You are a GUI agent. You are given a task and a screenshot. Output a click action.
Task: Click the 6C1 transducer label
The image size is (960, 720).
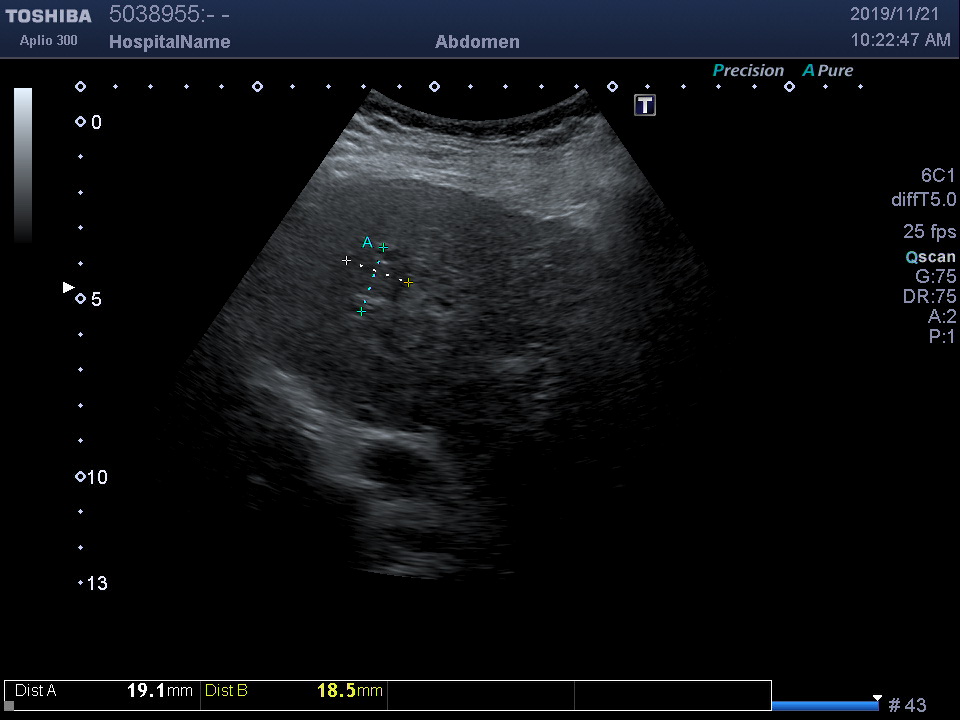click(x=938, y=176)
